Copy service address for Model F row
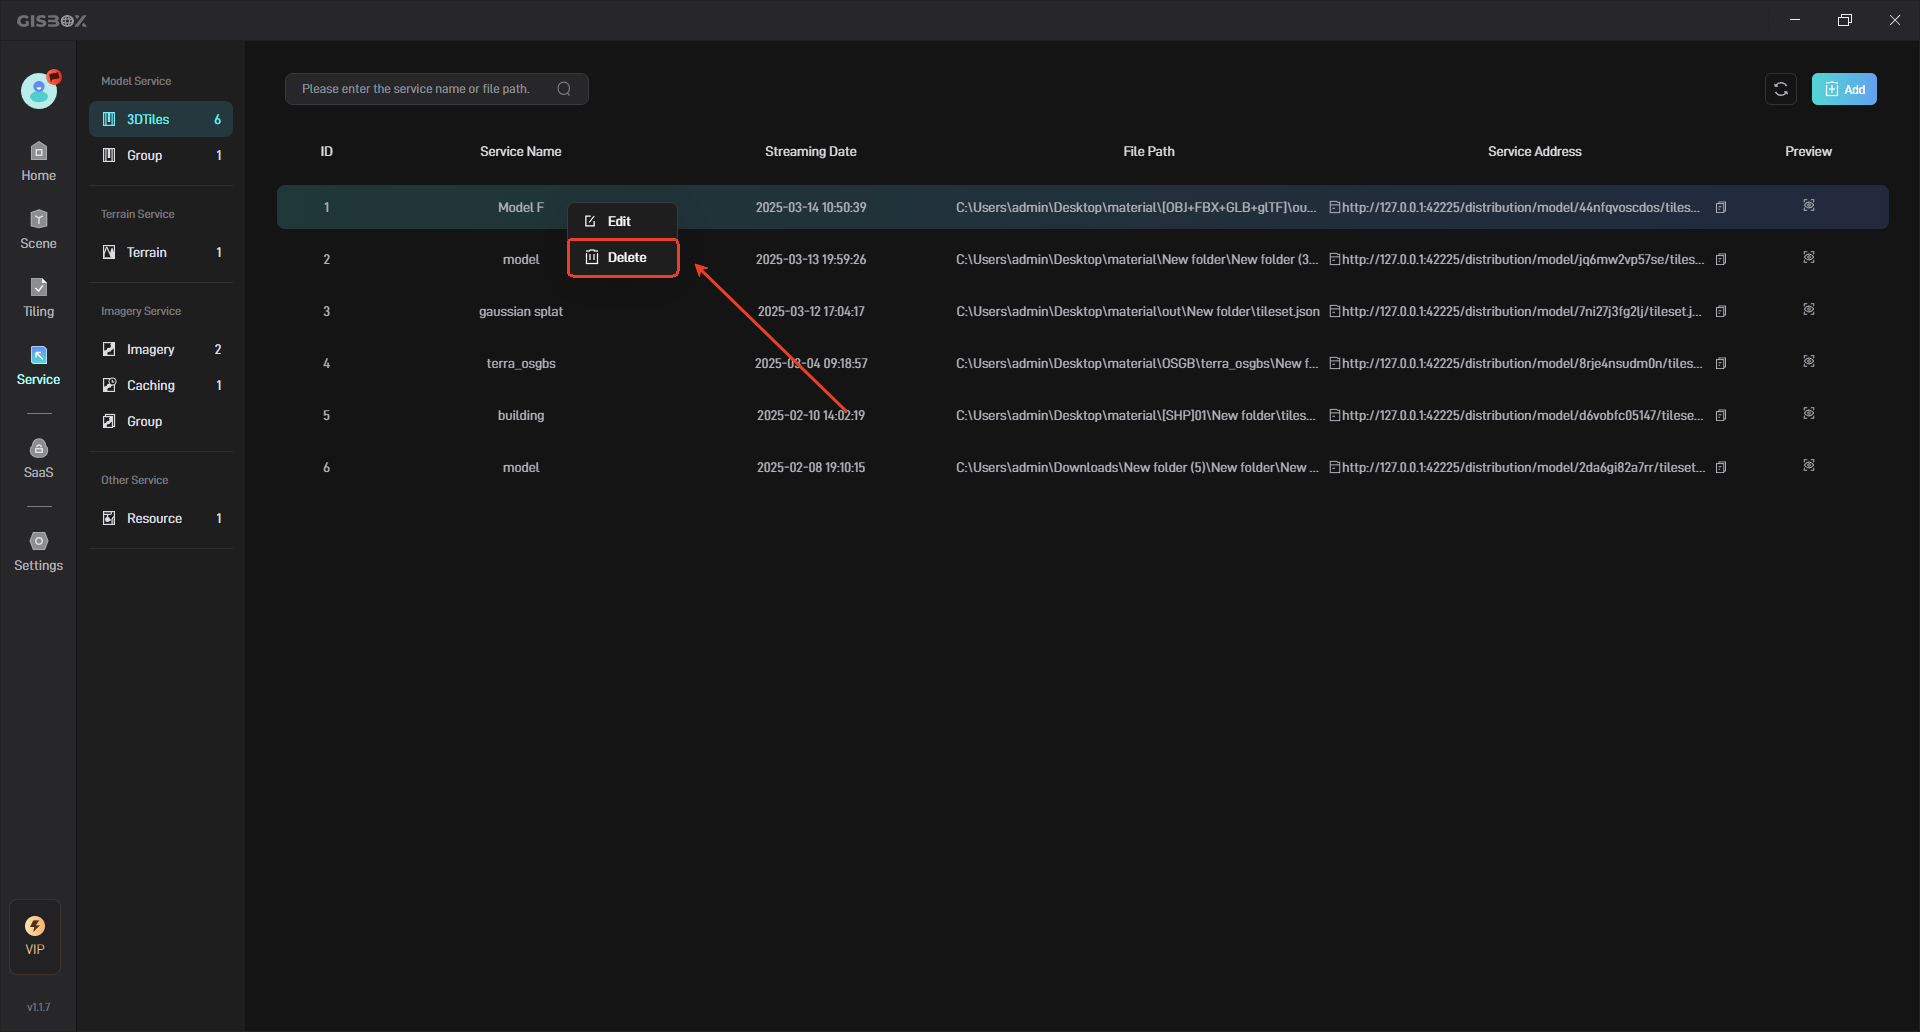Screen dimensions: 1920x1032 (1721, 208)
